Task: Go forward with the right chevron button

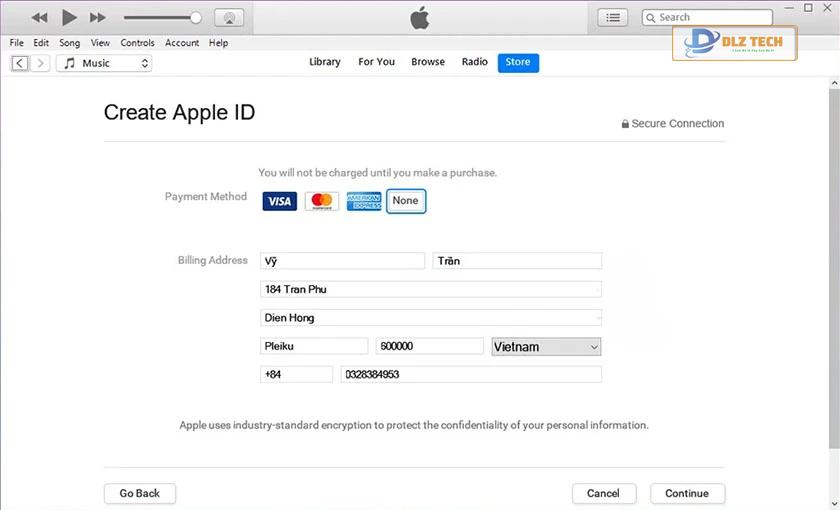Action: pyautogui.click(x=40, y=63)
